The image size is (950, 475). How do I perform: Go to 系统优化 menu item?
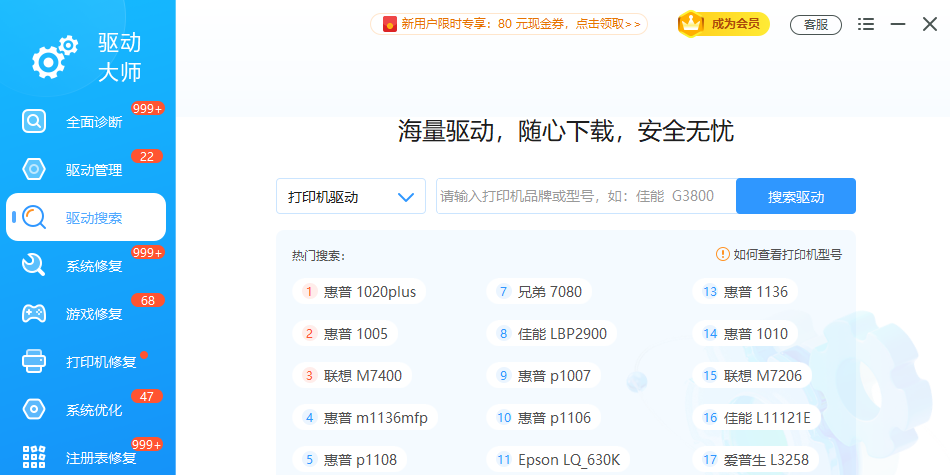pyautogui.click(x=86, y=410)
